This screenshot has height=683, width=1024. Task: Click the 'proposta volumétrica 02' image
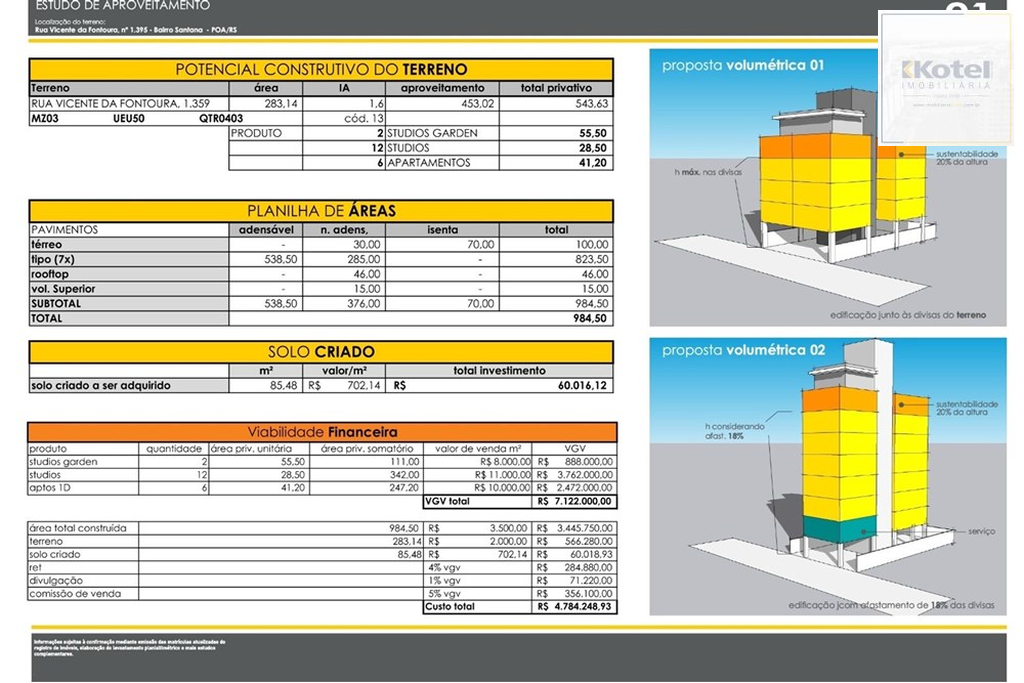click(x=827, y=477)
